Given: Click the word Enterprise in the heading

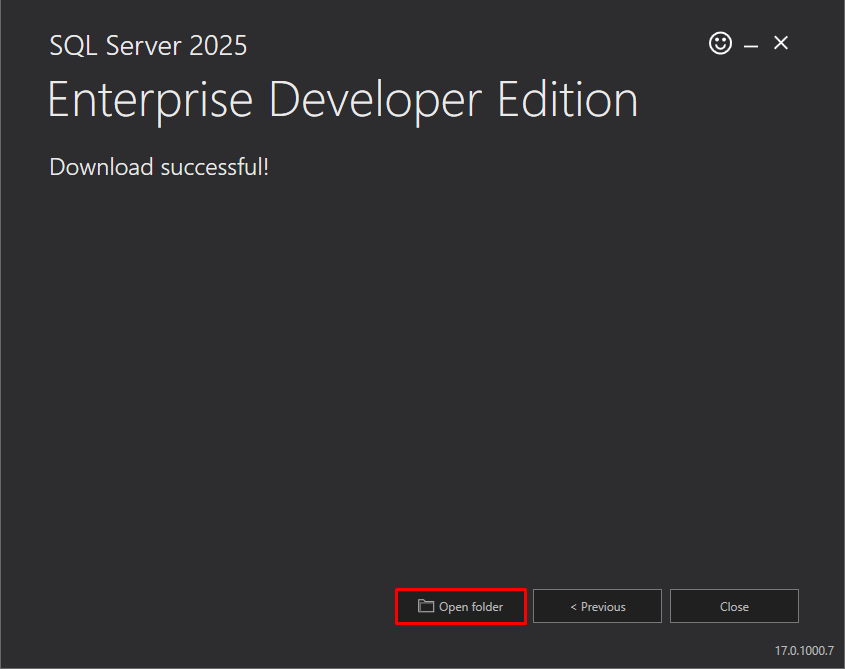Looking at the screenshot, I should pos(150,101).
